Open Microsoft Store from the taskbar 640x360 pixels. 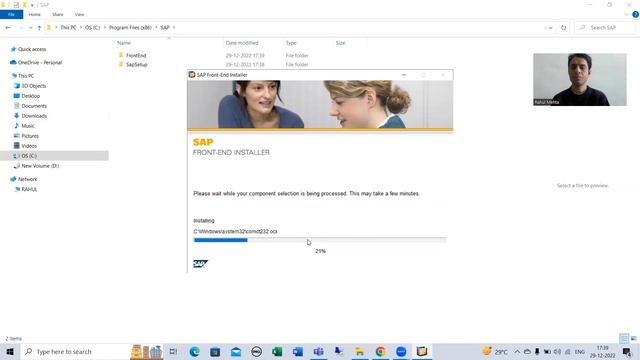tap(215, 351)
